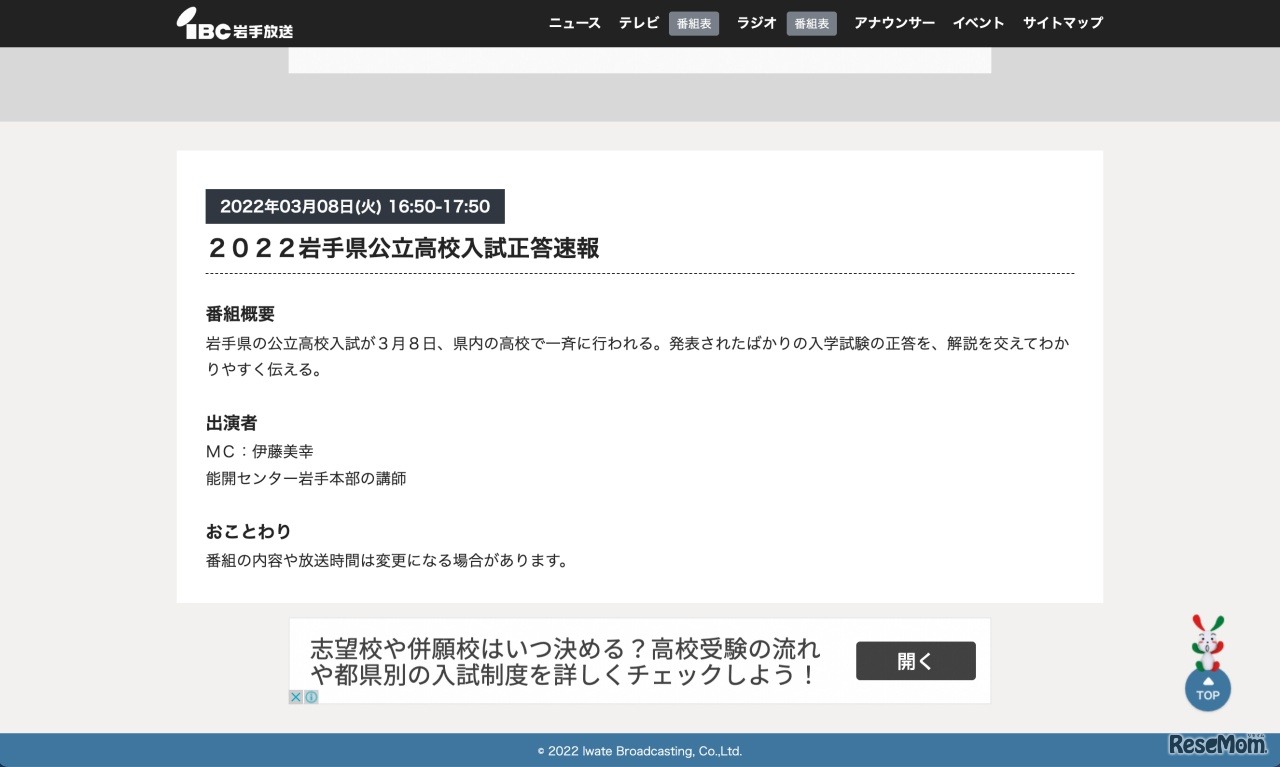Click the upward triangle inside the TOP circle
Viewport: 1280px width, 767px height.
[x=1208, y=683]
